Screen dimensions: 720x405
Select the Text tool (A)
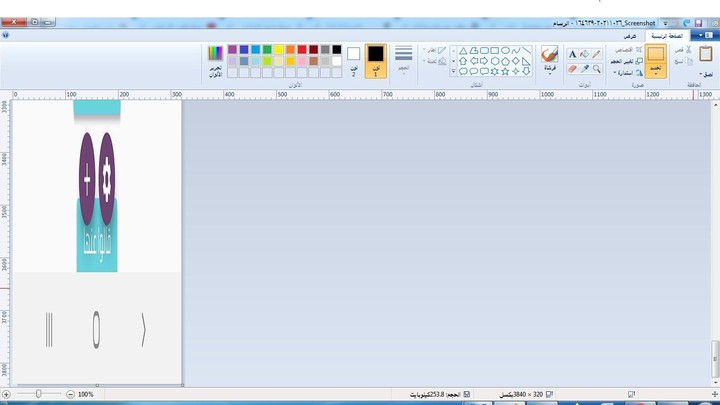click(573, 54)
